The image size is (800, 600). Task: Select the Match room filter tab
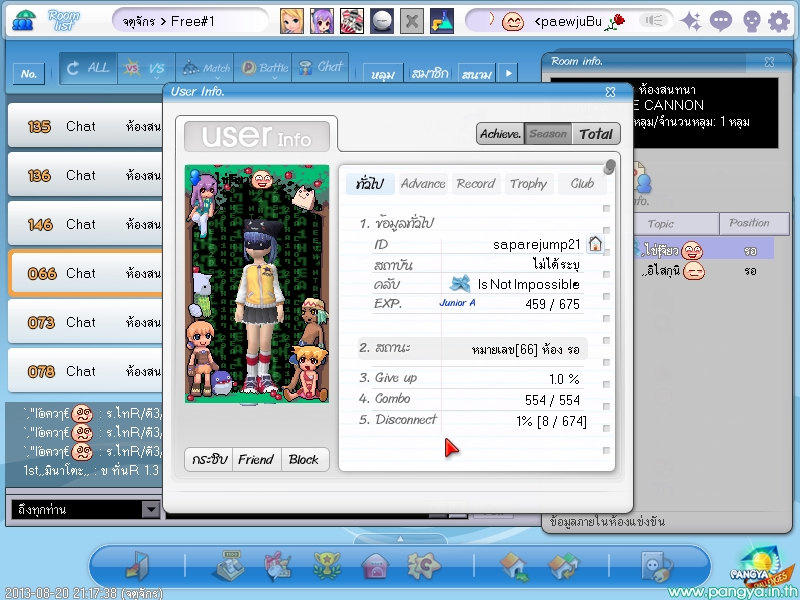(205, 68)
